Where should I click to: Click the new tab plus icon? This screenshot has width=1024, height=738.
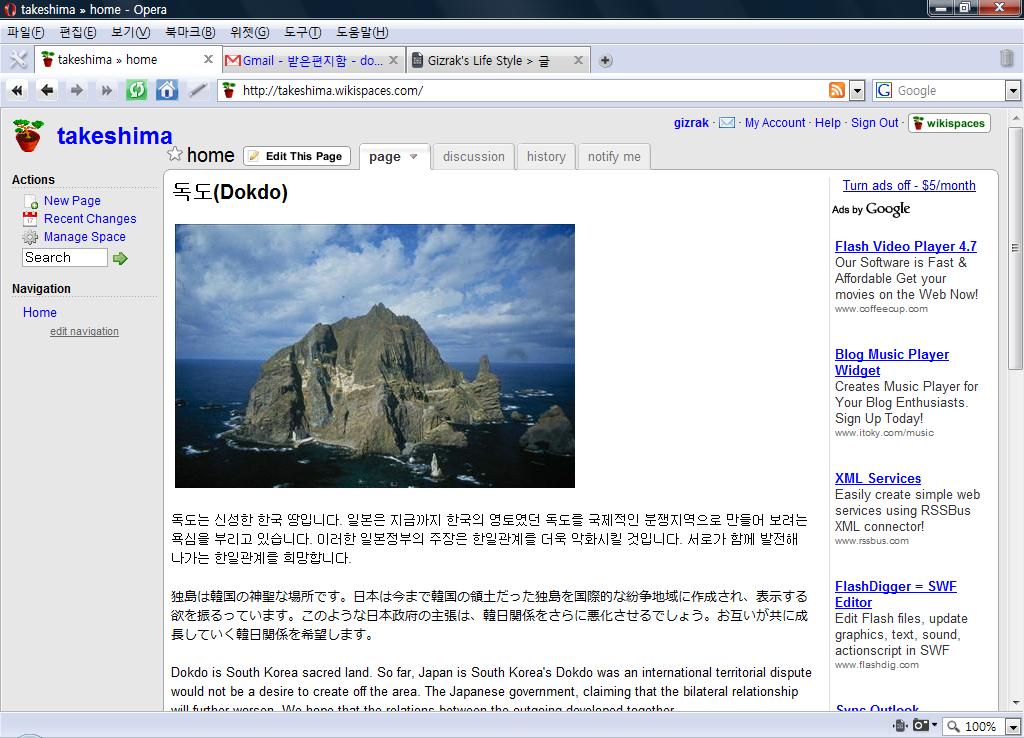coord(605,61)
